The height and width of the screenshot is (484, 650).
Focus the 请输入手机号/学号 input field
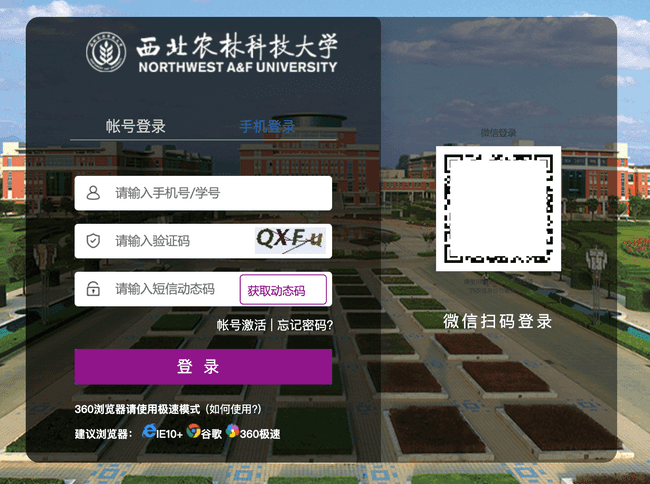click(x=203, y=193)
